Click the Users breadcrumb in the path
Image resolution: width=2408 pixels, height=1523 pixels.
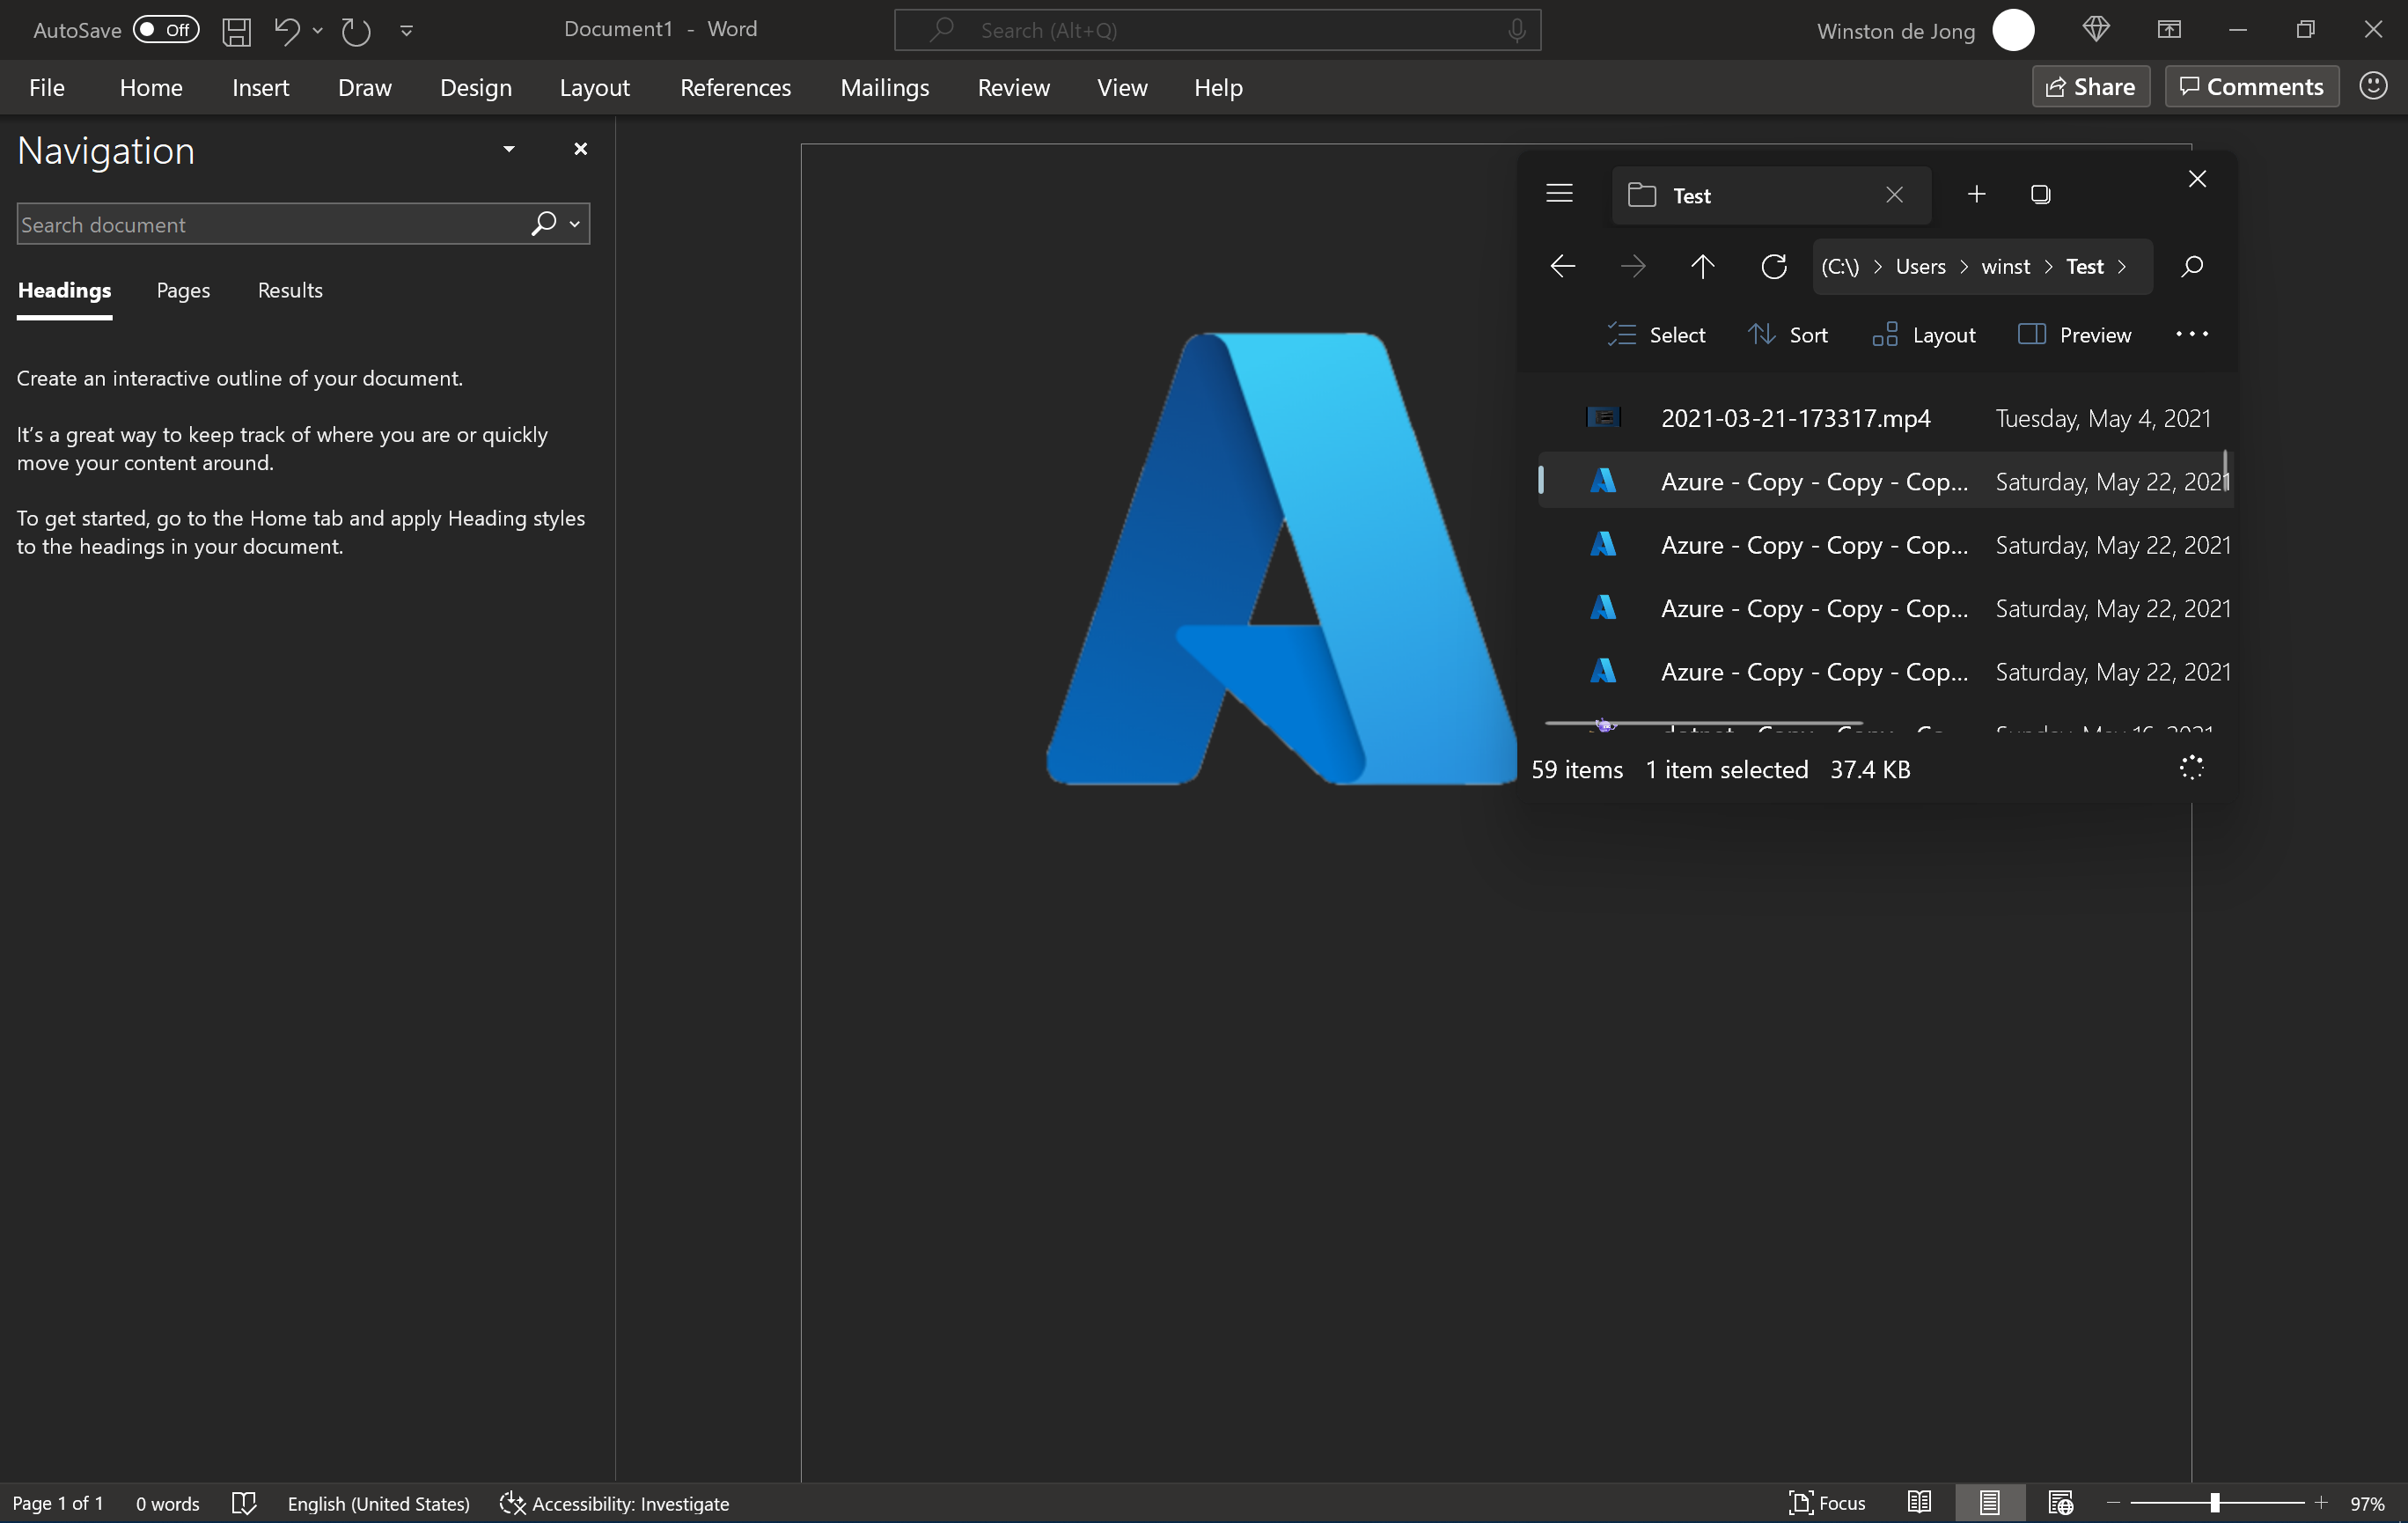1920,267
